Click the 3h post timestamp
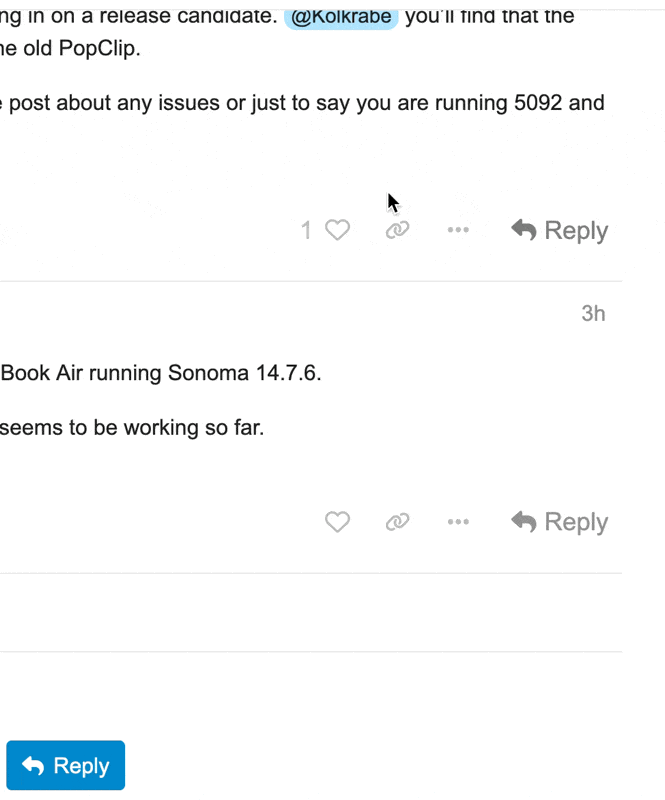This screenshot has width=665, height=800. [x=593, y=314]
